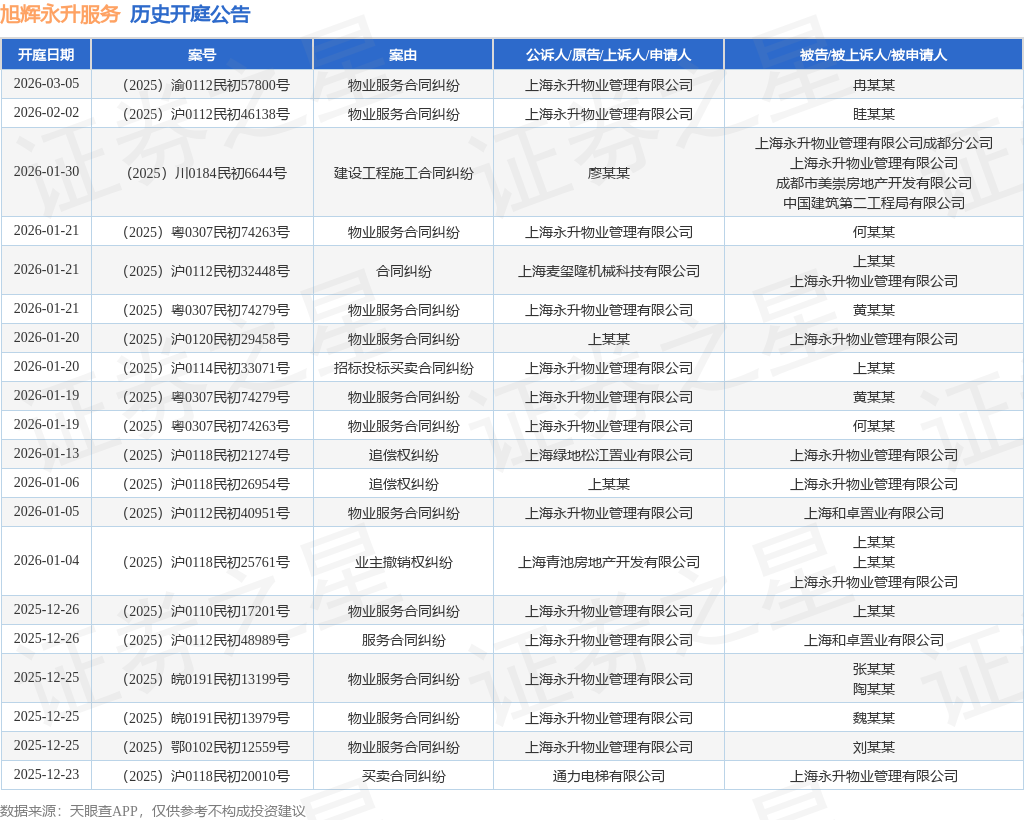Select case number 沪0112民初48989号
The width and height of the screenshot is (1024, 820).
(x=206, y=640)
